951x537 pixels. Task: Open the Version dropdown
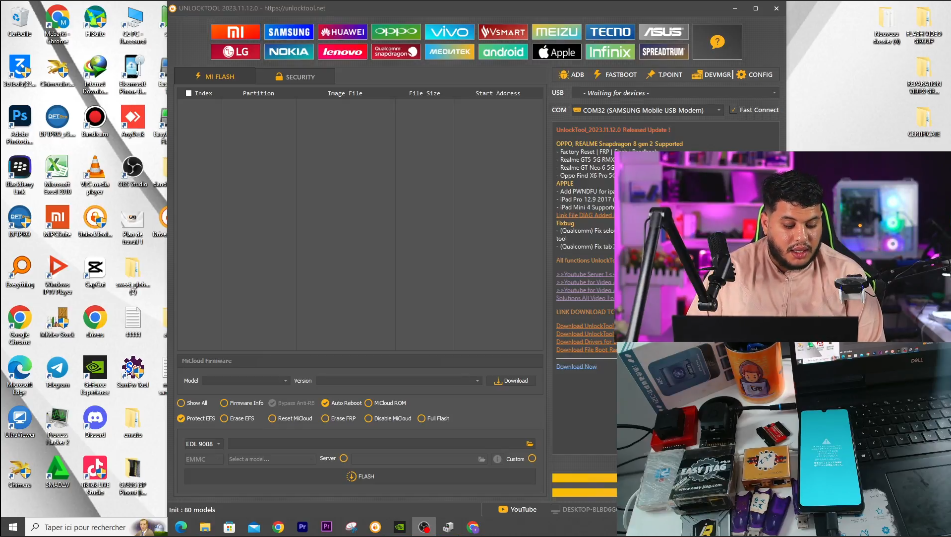(x=398, y=380)
